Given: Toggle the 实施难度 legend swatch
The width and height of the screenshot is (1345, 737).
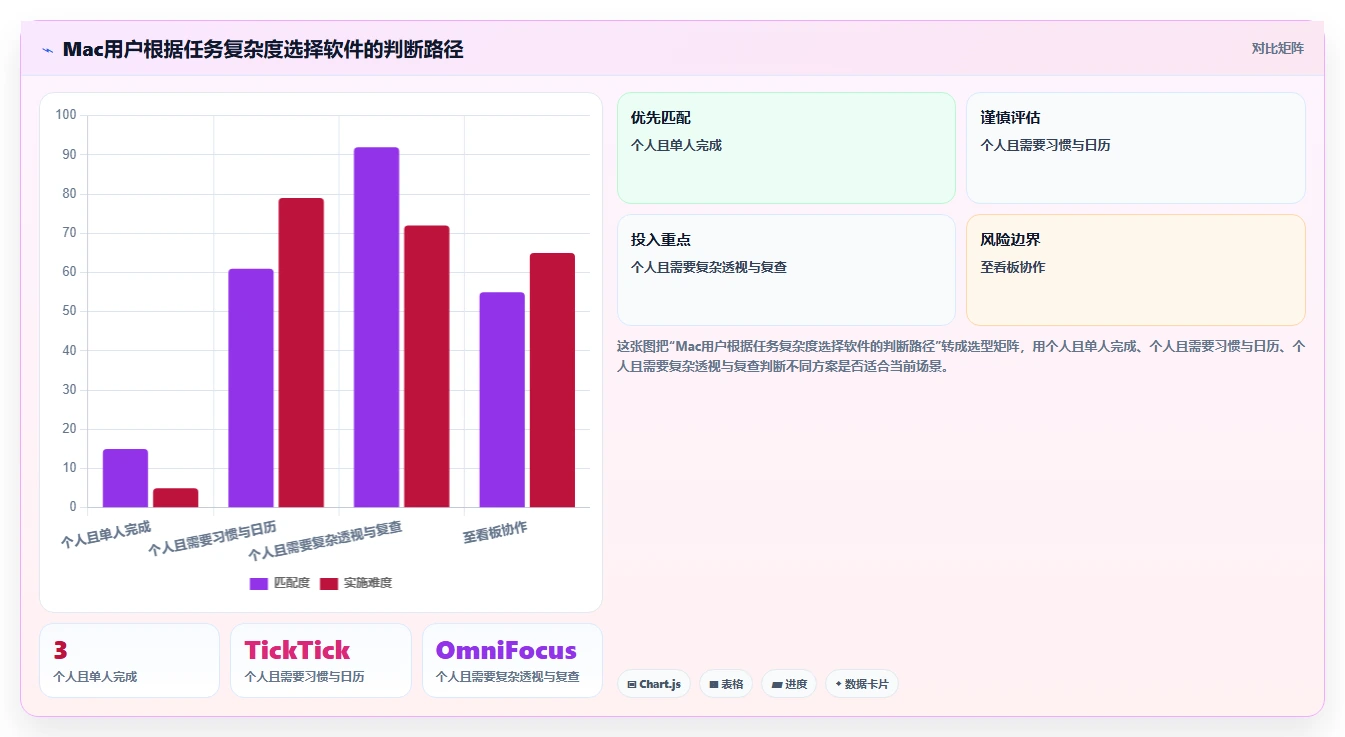Looking at the screenshot, I should (329, 583).
